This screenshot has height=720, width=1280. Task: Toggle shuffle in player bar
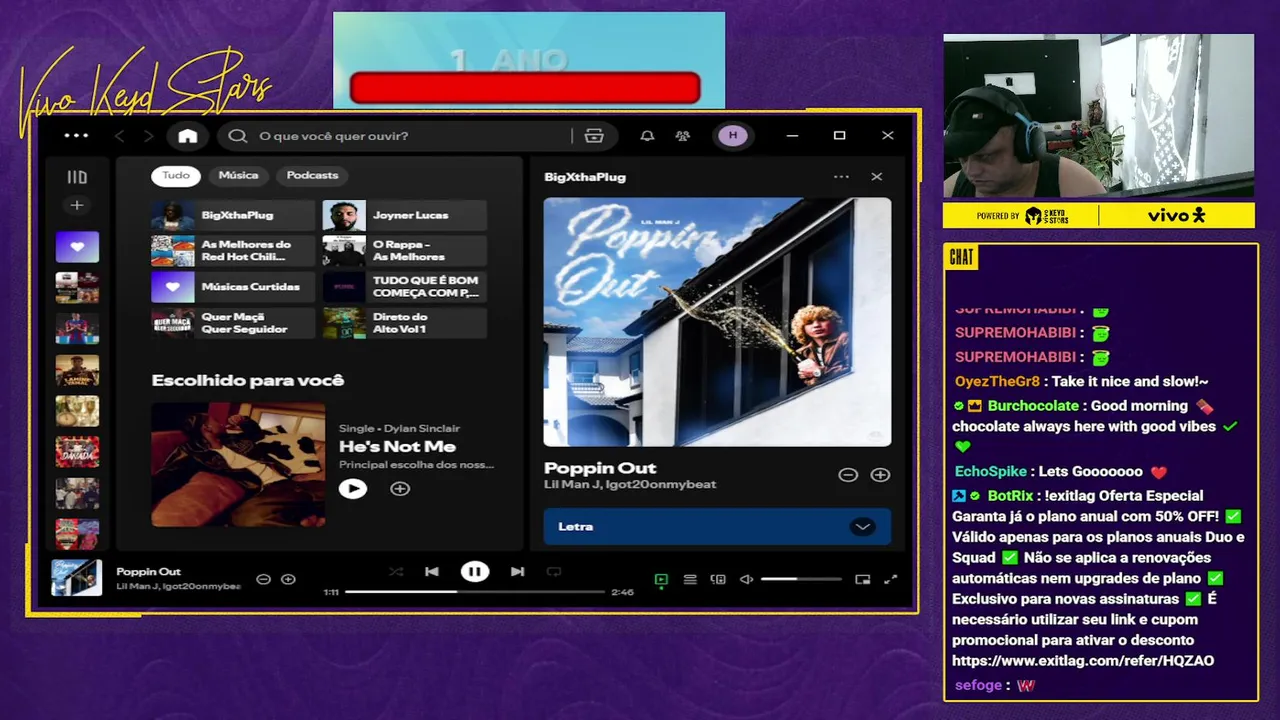tap(396, 572)
